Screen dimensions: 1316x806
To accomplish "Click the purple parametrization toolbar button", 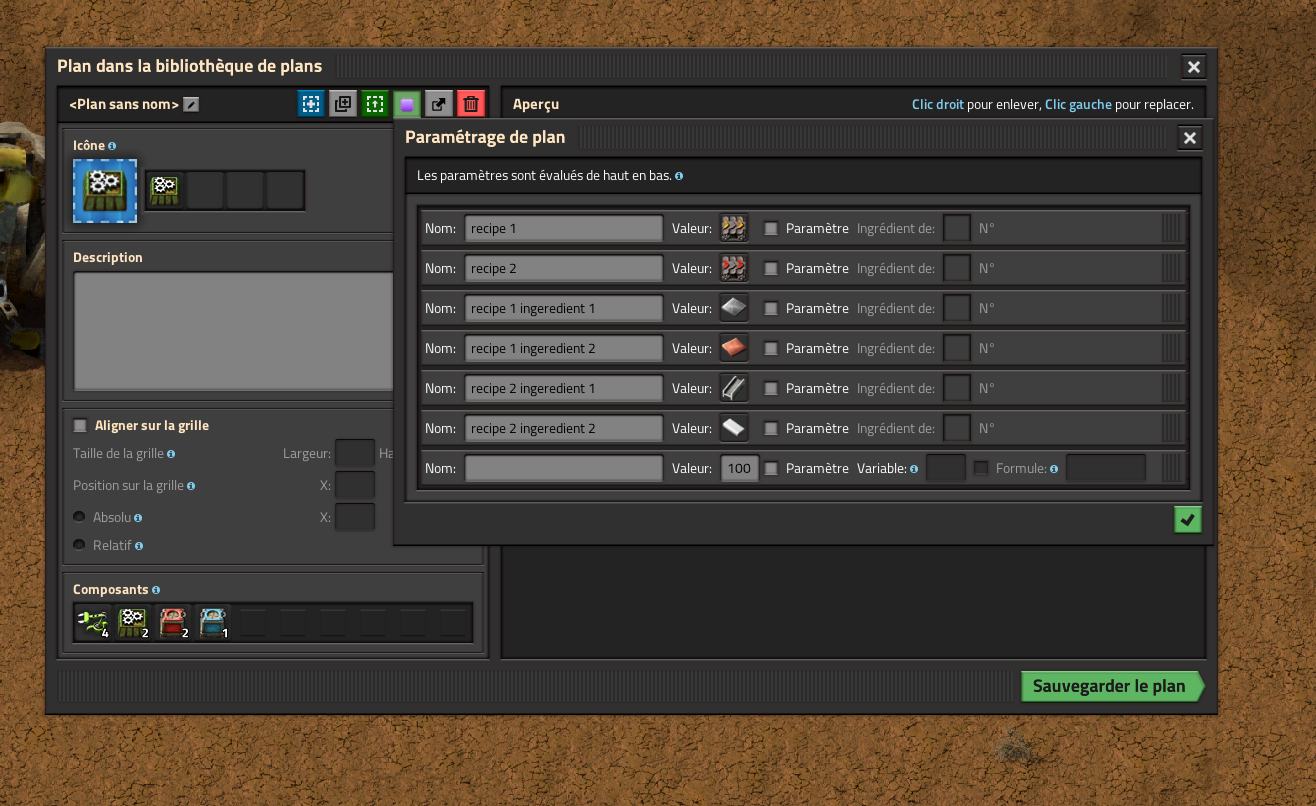I will pyautogui.click(x=407, y=104).
